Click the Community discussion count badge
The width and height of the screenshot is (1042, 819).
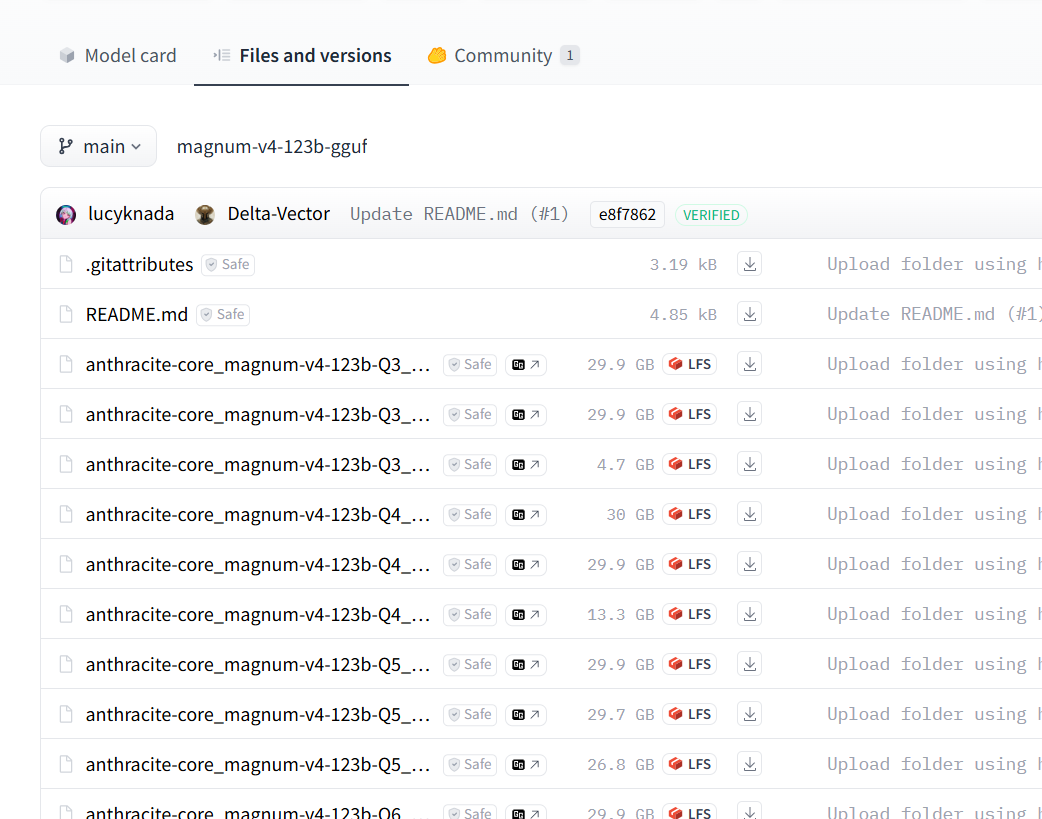(570, 55)
